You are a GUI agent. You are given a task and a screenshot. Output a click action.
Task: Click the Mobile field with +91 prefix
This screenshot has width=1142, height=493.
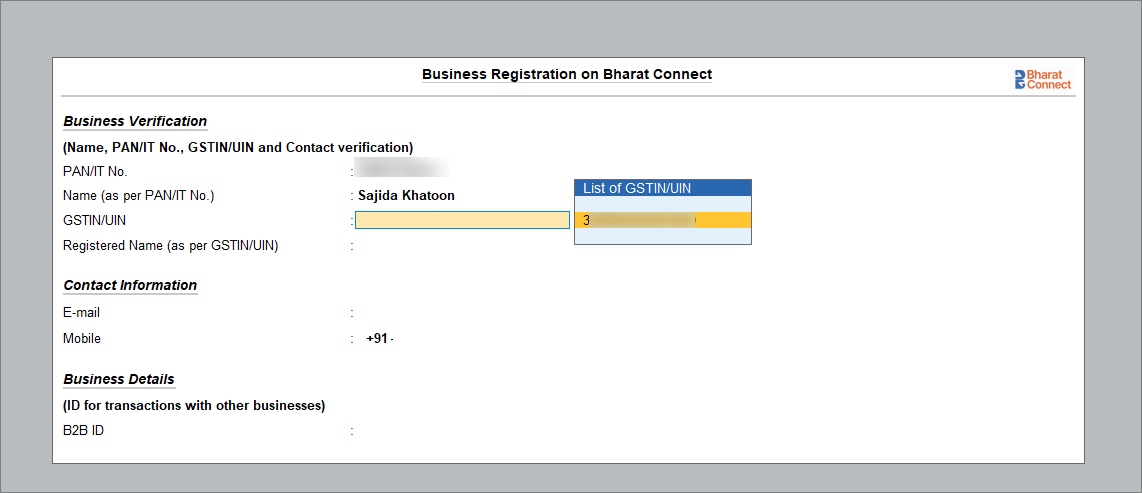[380, 339]
